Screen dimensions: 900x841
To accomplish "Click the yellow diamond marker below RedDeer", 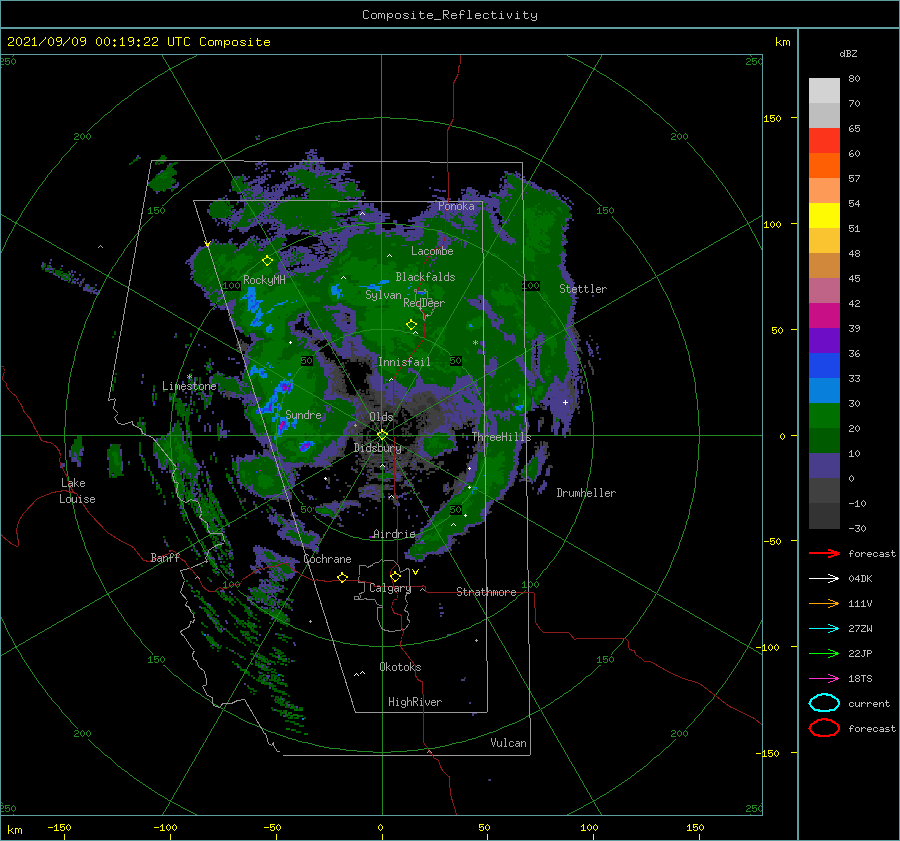I will [x=411, y=325].
